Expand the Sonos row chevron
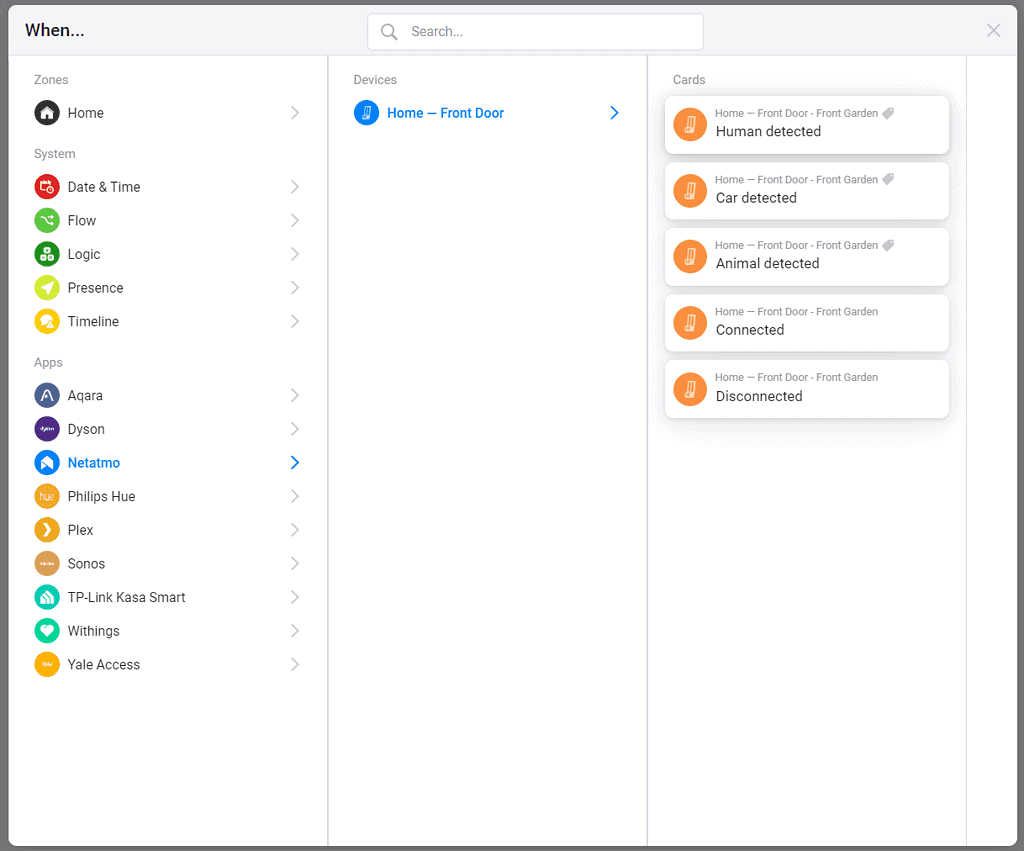The height and width of the screenshot is (851, 1024). tap(295, 564)
